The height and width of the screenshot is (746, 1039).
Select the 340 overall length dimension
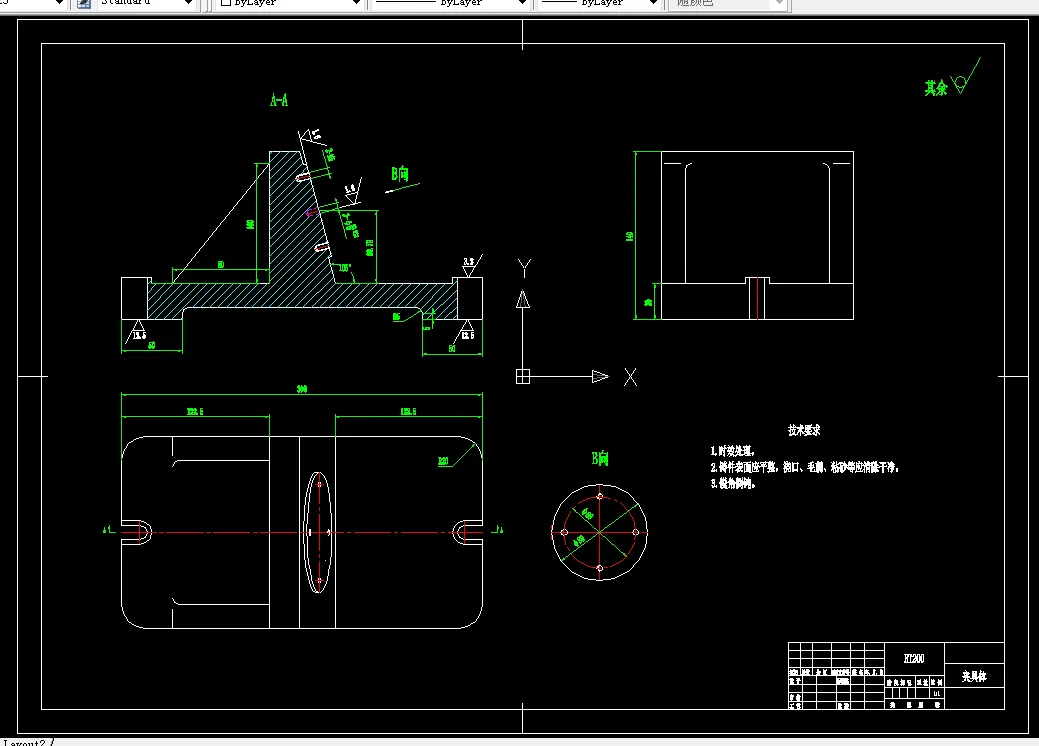(301, 389)
